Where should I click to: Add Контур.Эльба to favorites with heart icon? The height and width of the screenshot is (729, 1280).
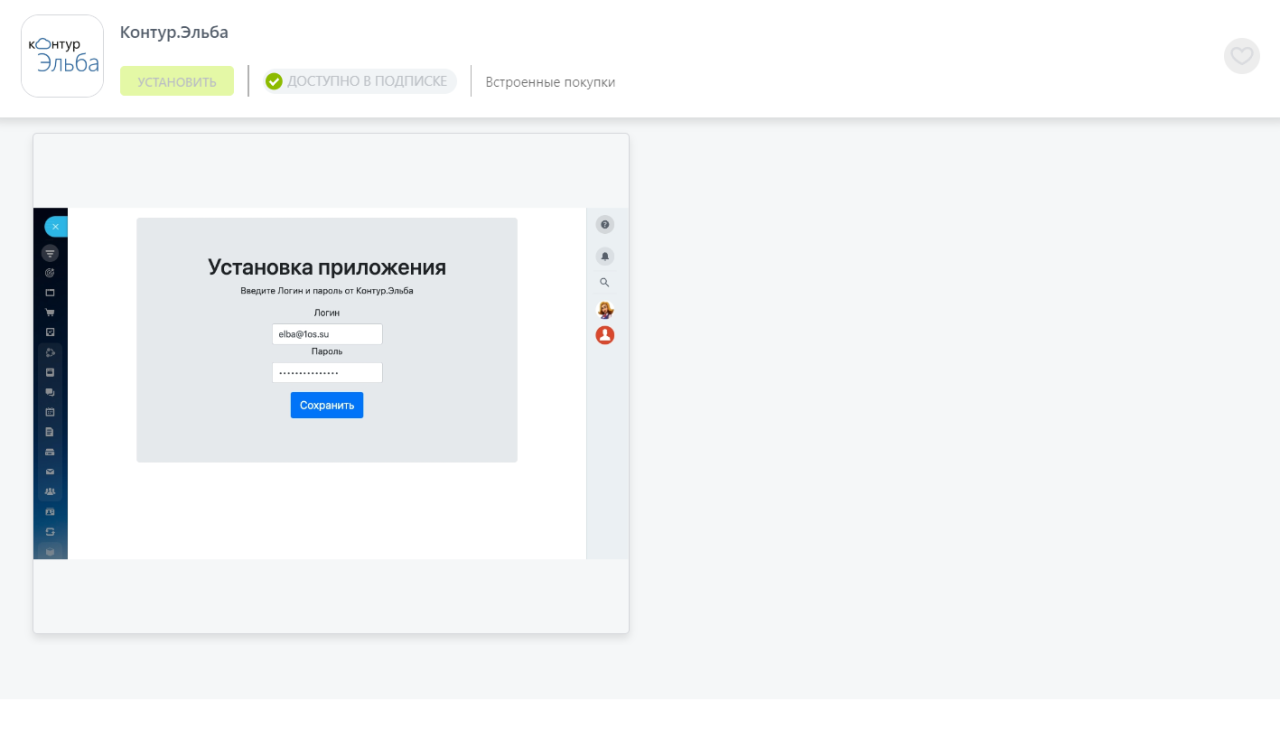pos(1242,56)
